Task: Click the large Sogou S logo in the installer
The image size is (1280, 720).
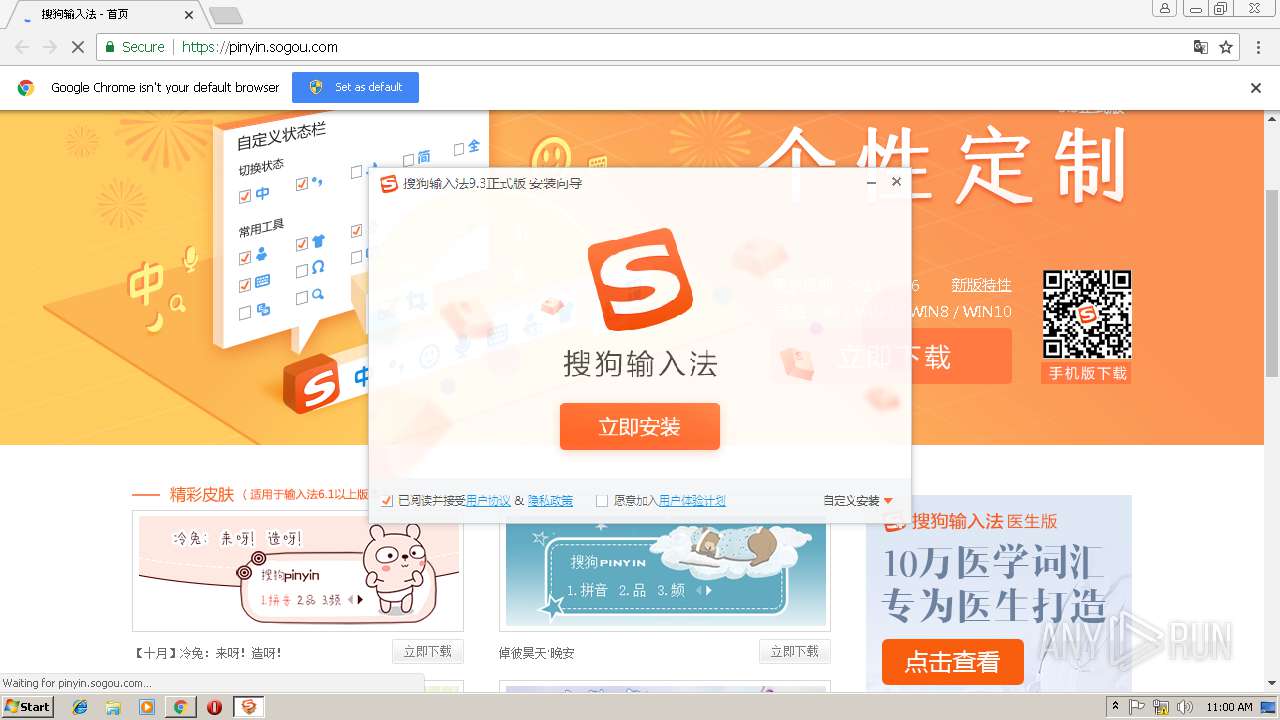Action: click(x=640, y=280)
